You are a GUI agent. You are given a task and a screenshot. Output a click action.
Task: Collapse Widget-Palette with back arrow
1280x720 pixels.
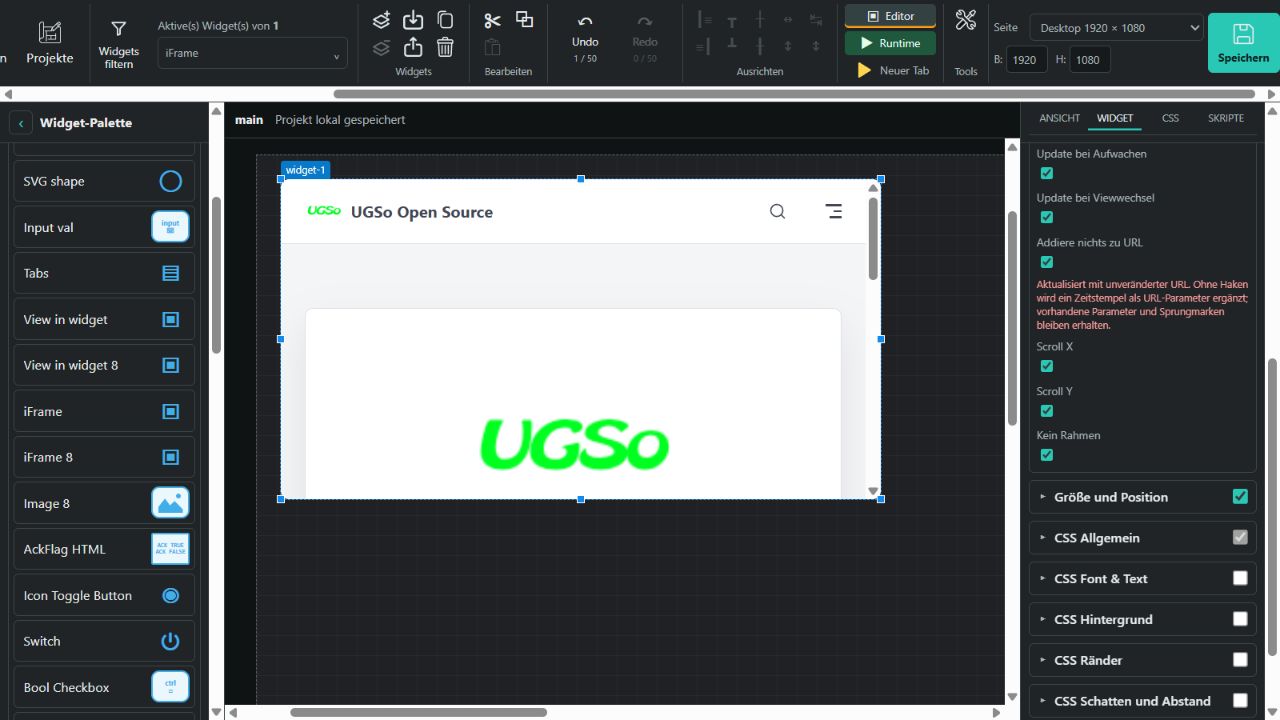tap(21, 123)
